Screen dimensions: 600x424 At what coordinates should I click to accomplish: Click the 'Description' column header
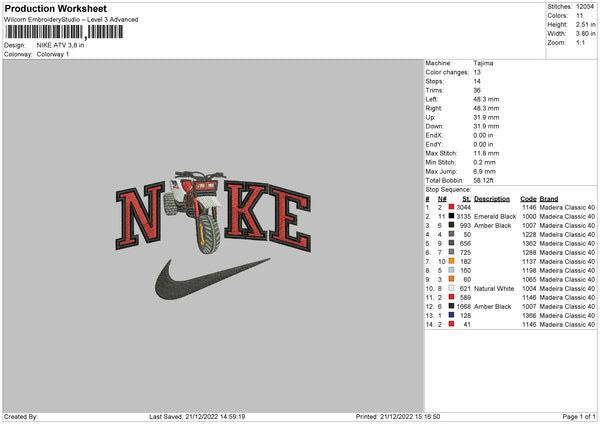(492, 199)
